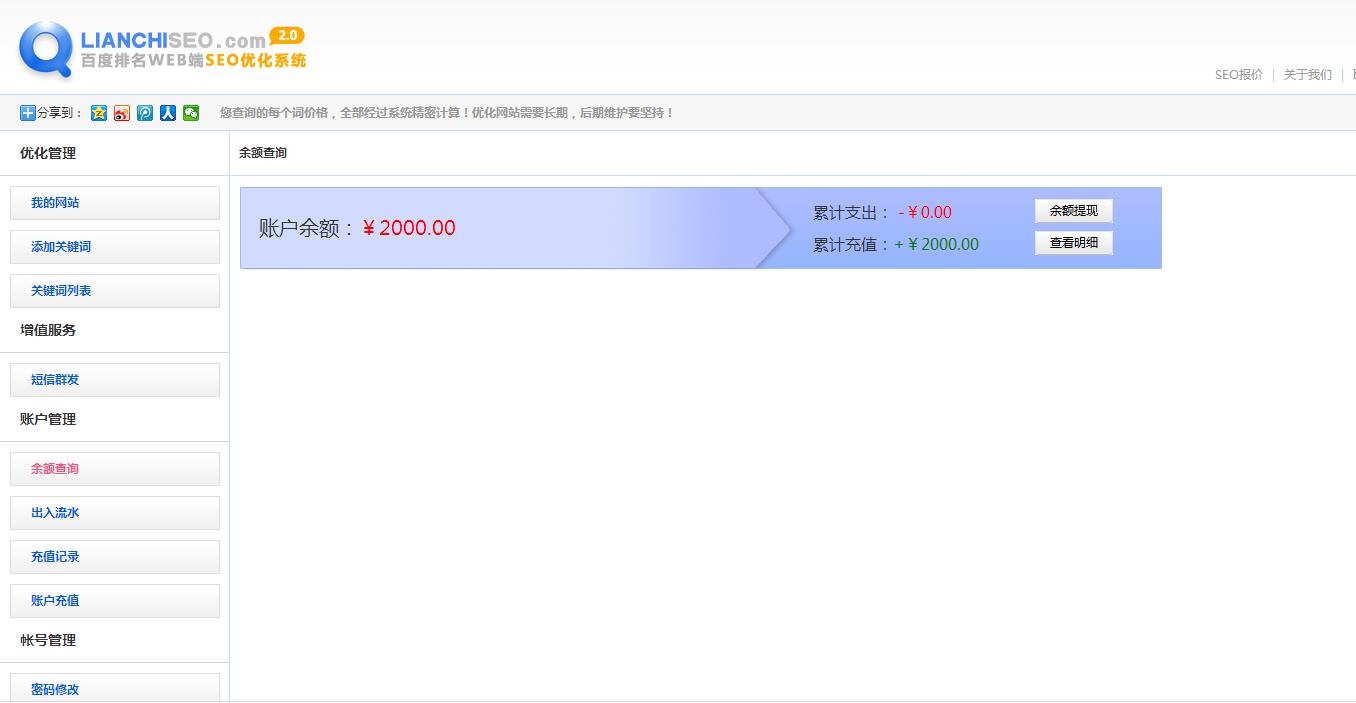Viewport: 1356px width, 703px height.
Task: Share to 新浪微博 using its icon
Action: [121, 113]
